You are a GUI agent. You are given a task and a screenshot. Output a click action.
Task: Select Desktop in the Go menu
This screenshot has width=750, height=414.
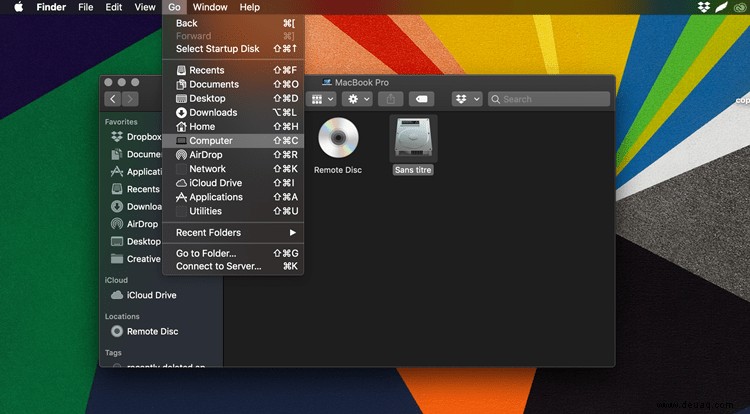click(x=233, y=98)
